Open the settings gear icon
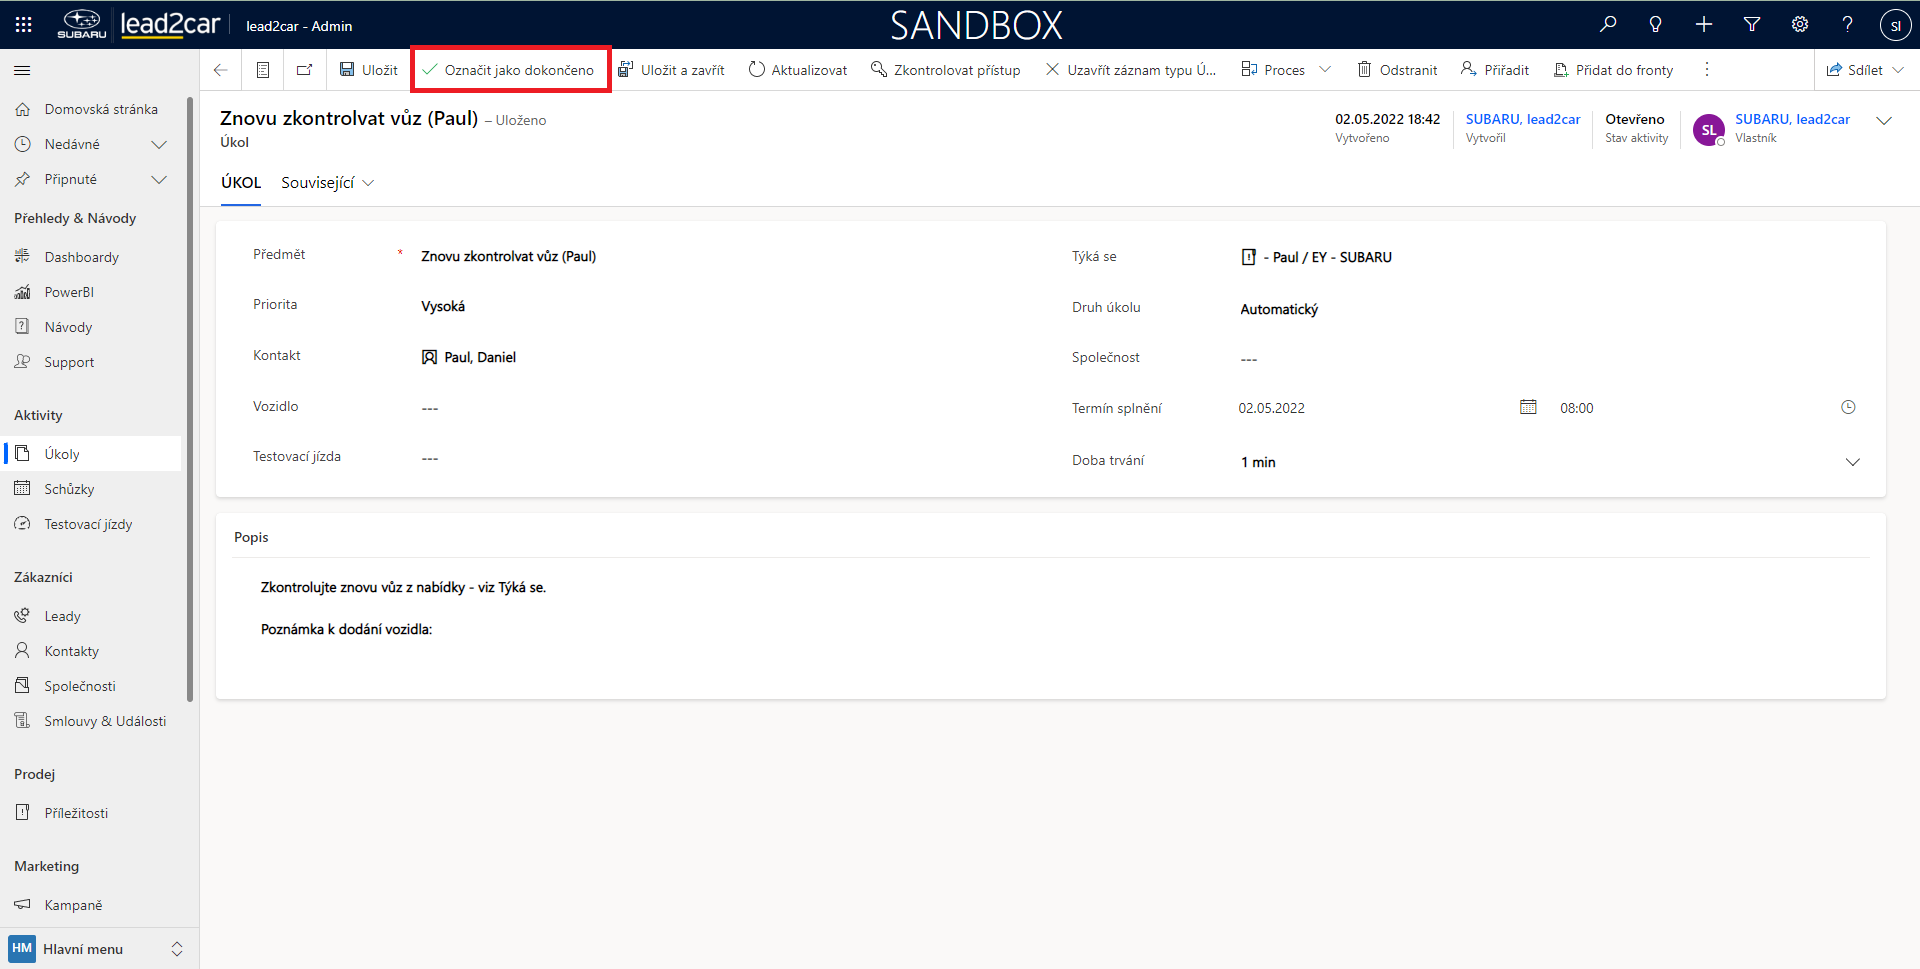The image size is (1920, 969). [1800, 25]
